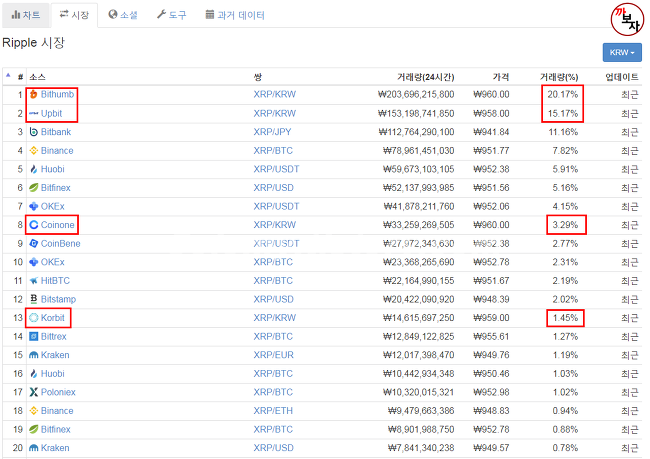The width and height of the screenshot is (650, 459).
Task: Click Binance logo in XRP/BTC row
Action: click(x=34, y=151)
